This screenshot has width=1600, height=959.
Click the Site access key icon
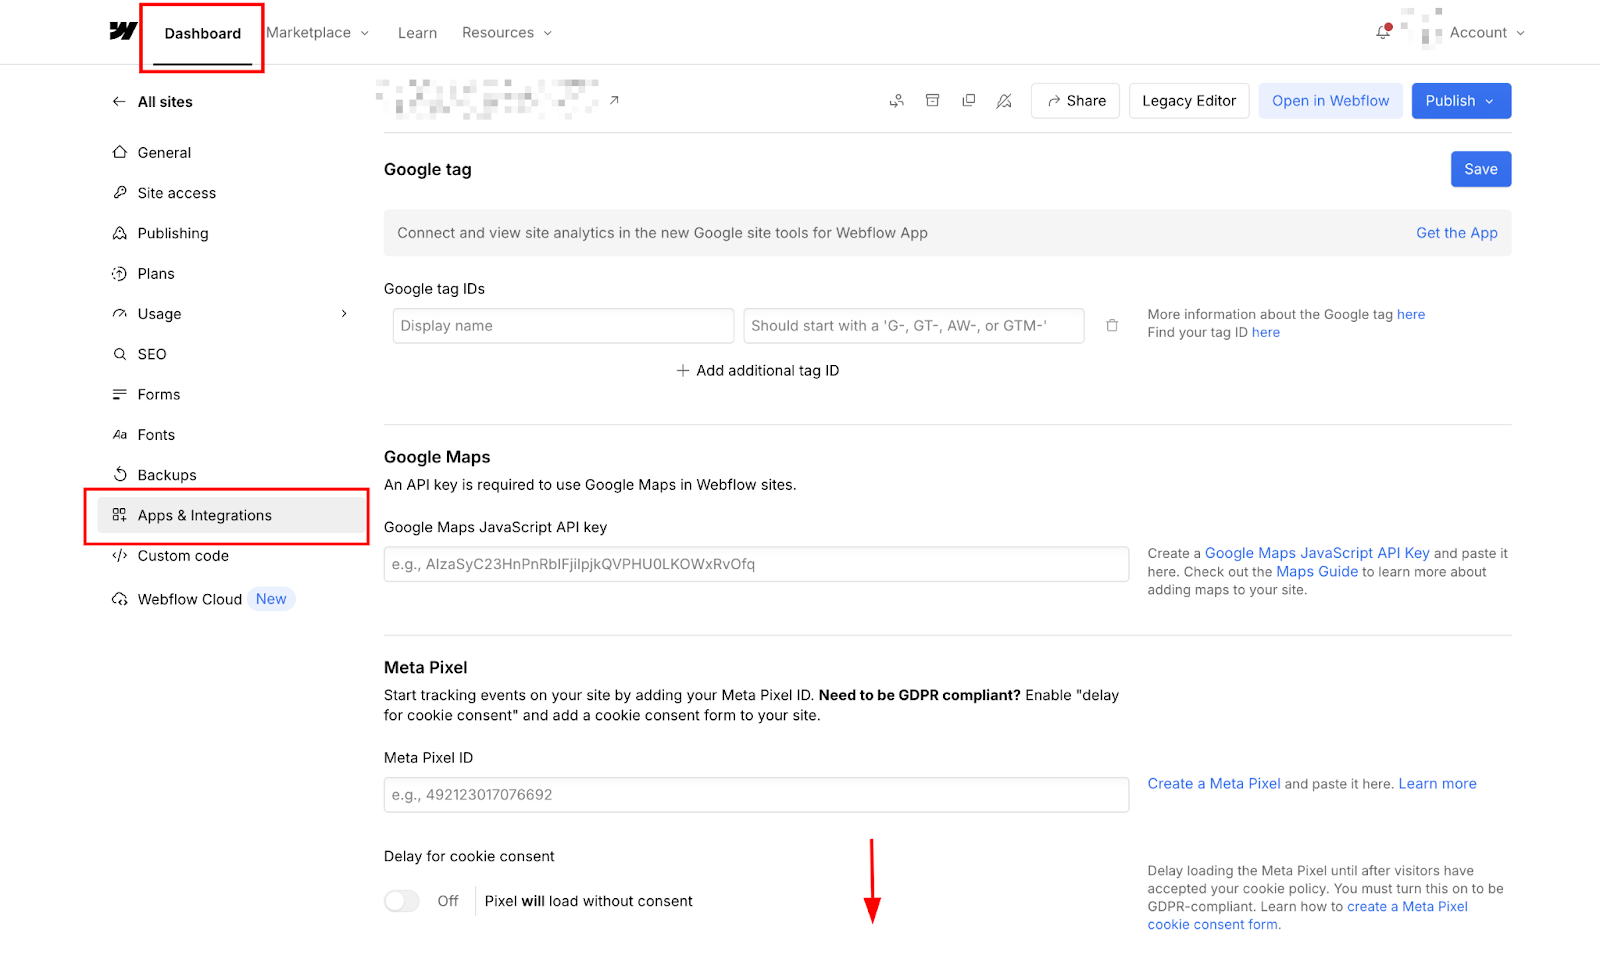(120, 192)
